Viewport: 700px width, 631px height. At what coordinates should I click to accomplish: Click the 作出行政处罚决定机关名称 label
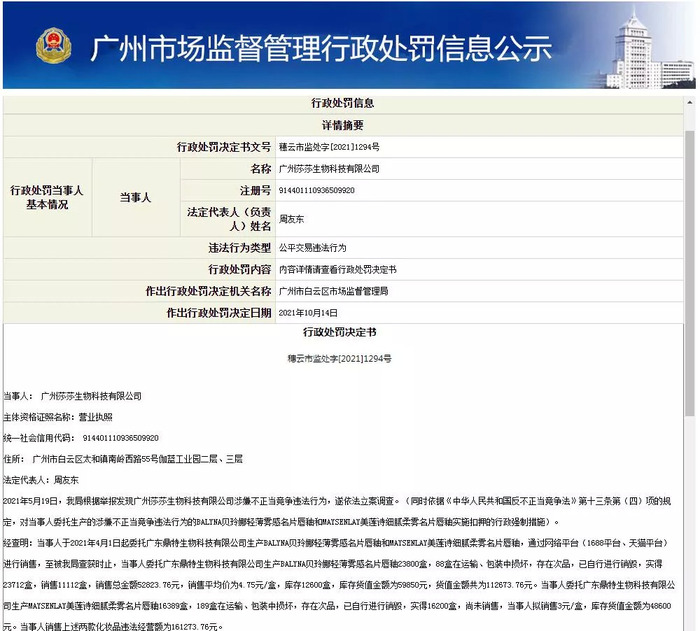208,292
